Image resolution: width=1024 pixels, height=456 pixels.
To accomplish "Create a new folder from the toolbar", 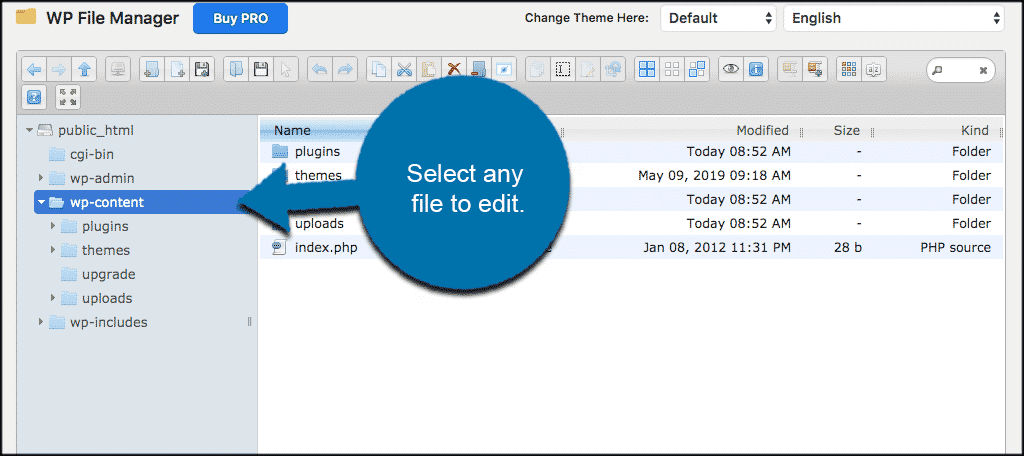I will pos(152,69).
